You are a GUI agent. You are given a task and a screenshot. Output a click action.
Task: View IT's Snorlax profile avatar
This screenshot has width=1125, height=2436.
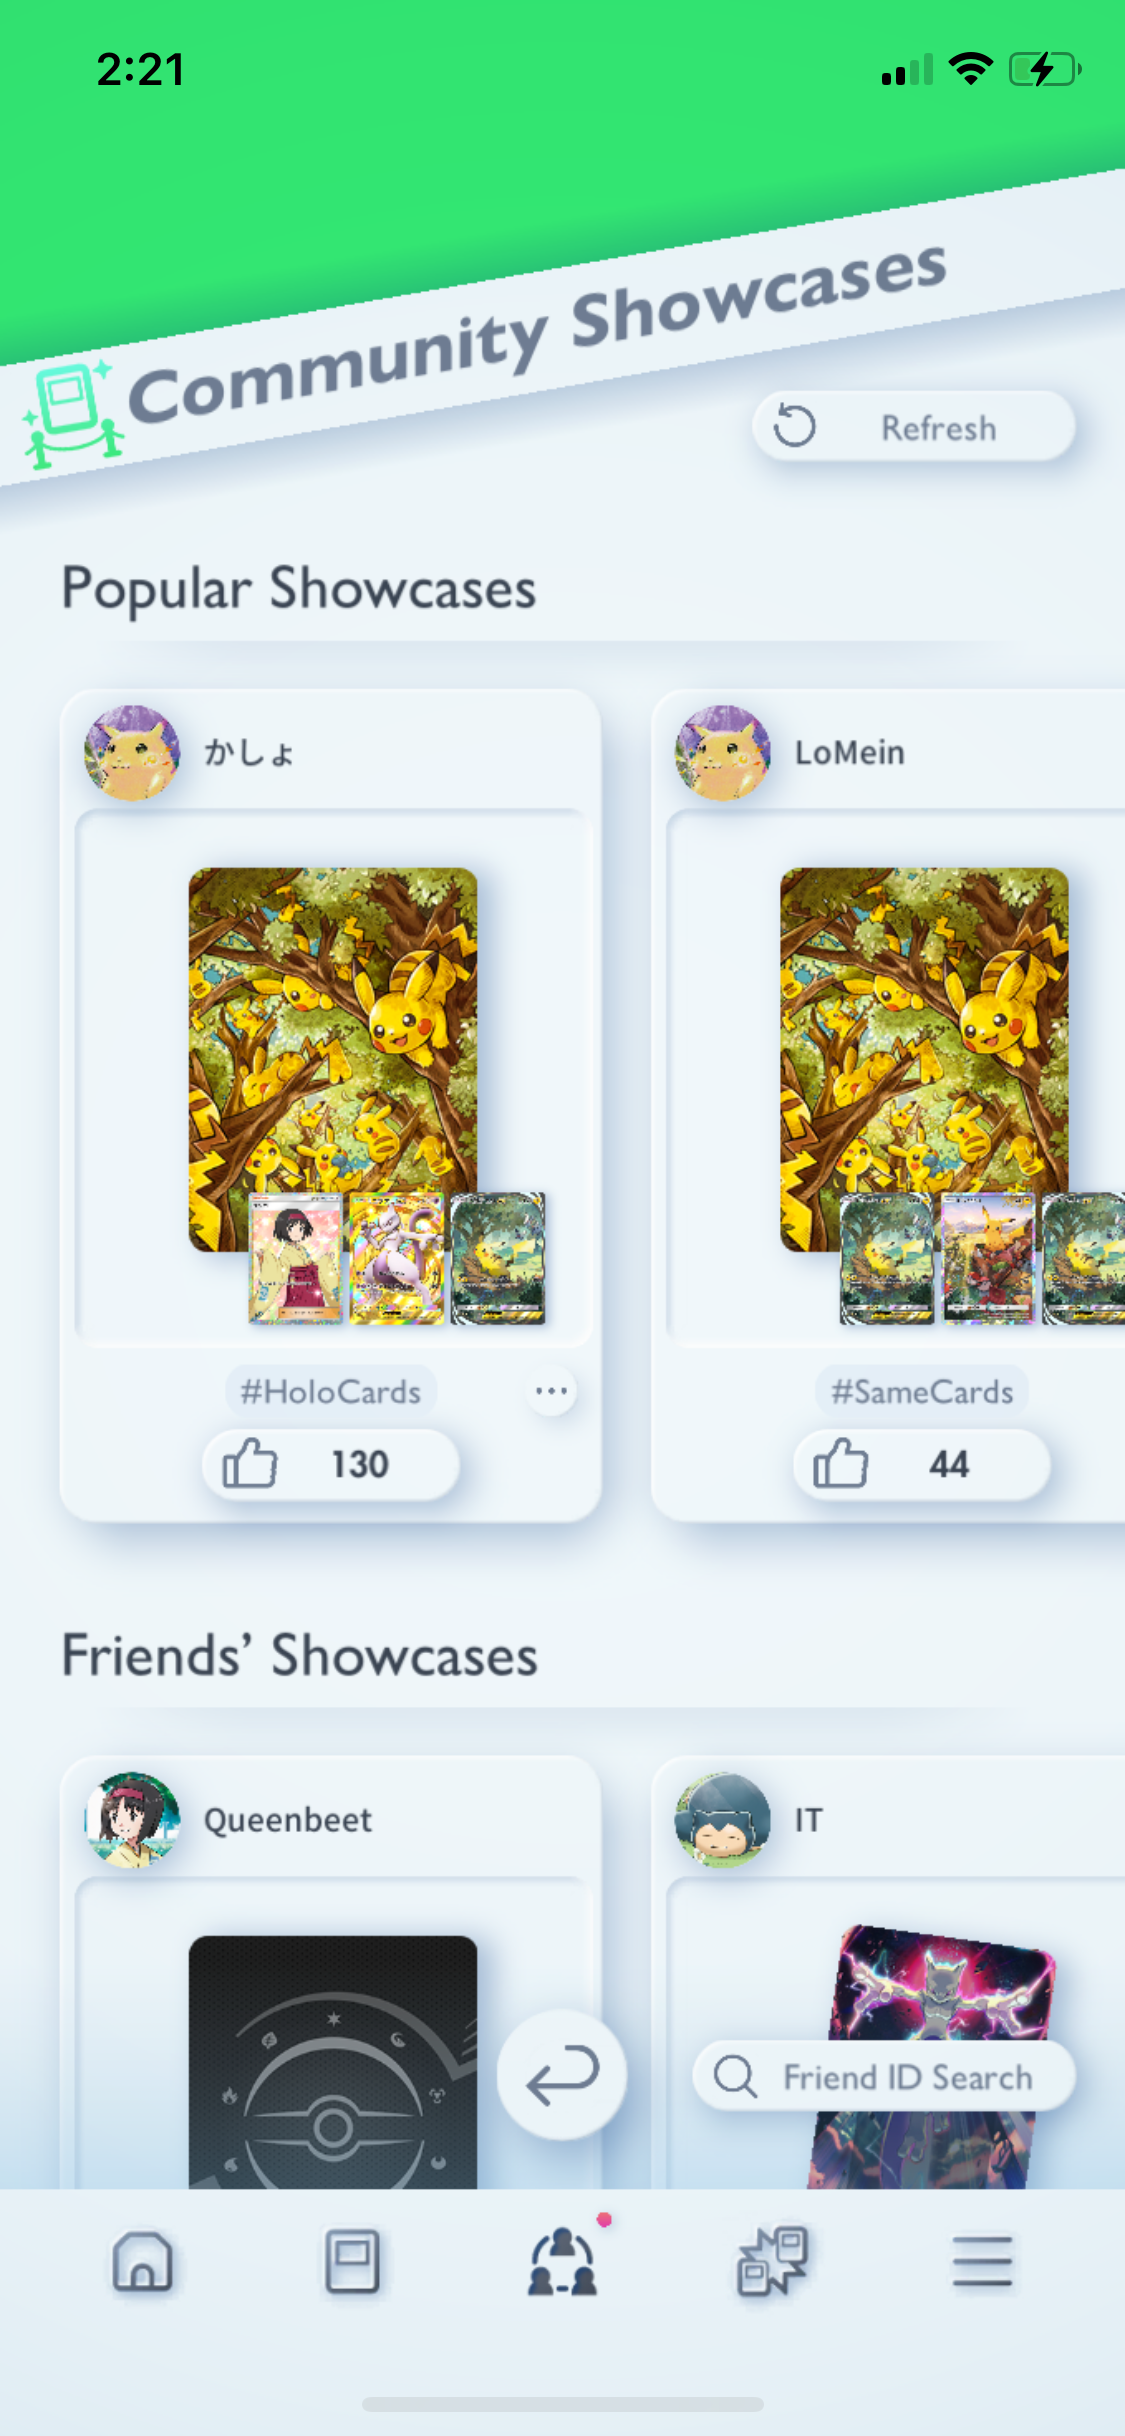point(723,1820)
